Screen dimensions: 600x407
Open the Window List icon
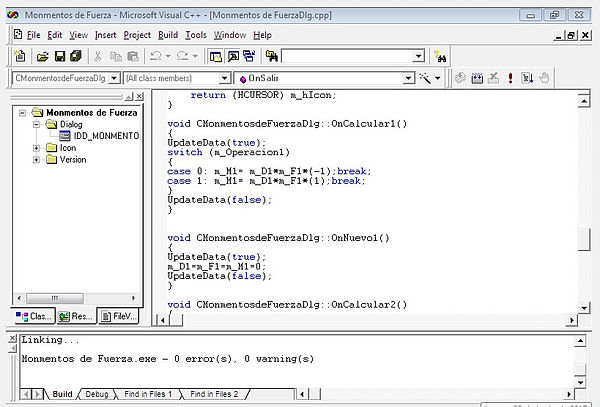tap(249, 57)
